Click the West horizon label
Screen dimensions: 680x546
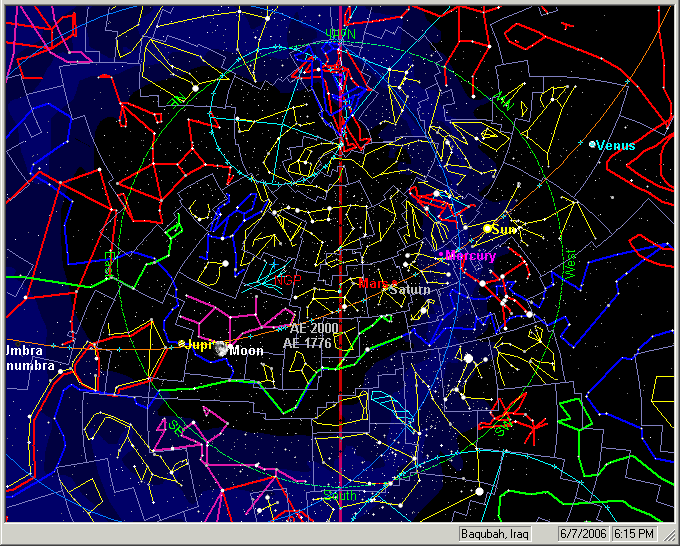(x=570, y=263)
